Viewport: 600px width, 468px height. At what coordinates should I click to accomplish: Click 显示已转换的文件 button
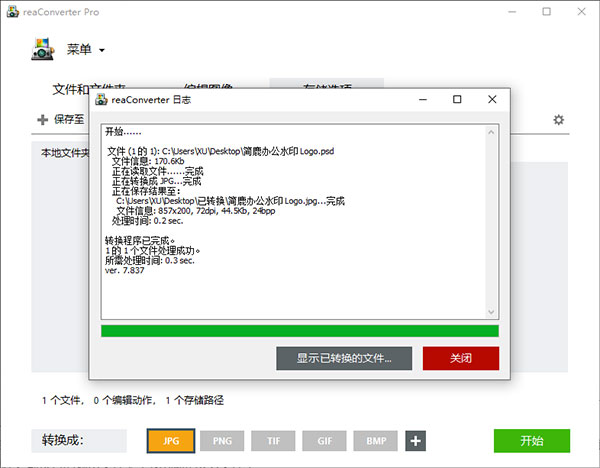344,358
